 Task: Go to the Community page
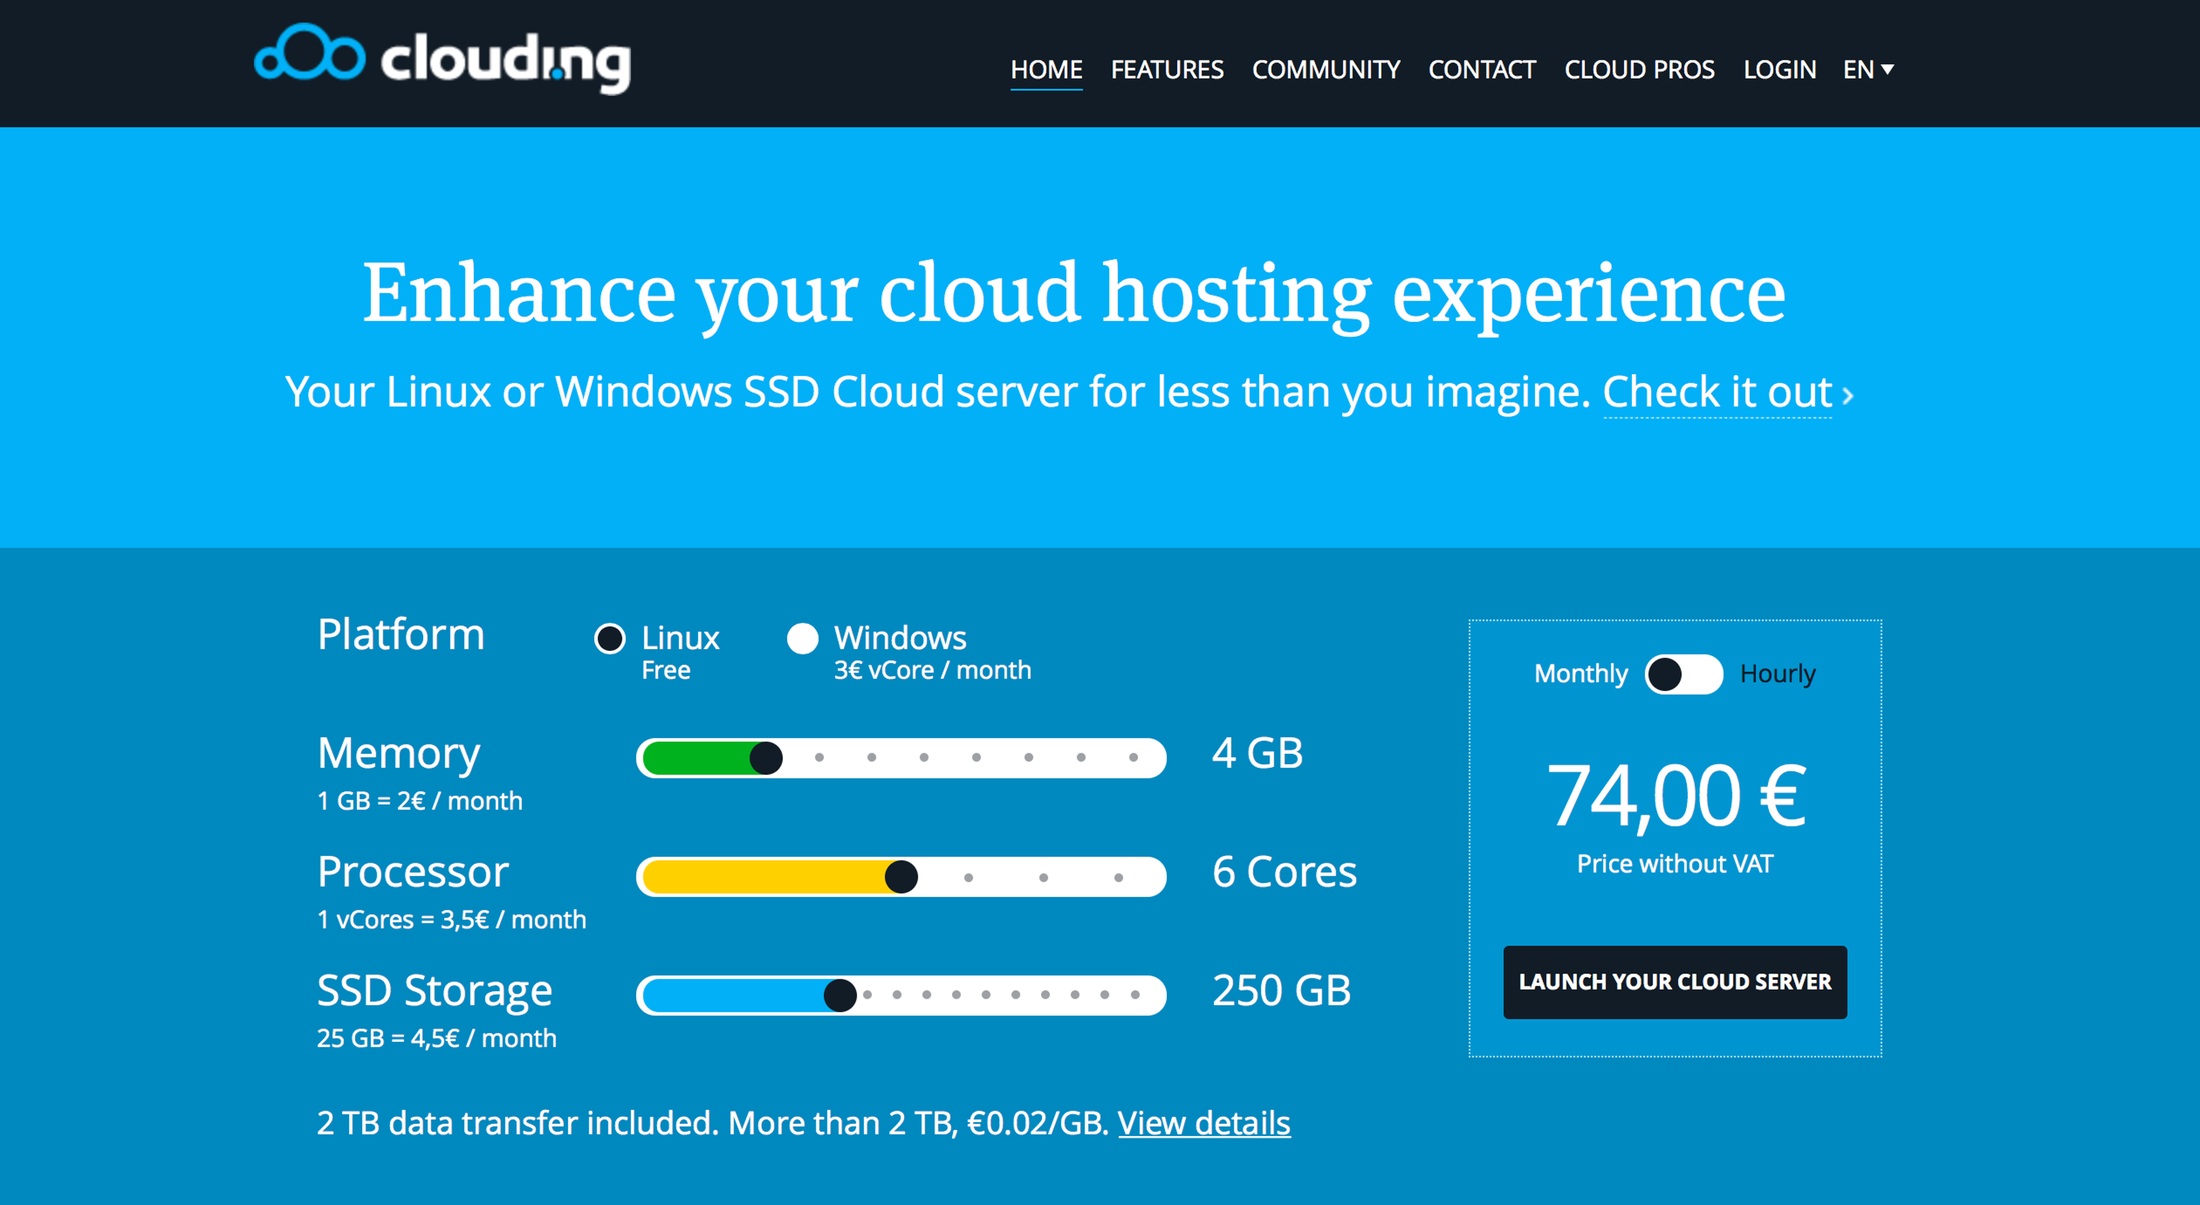[1326, 69]
